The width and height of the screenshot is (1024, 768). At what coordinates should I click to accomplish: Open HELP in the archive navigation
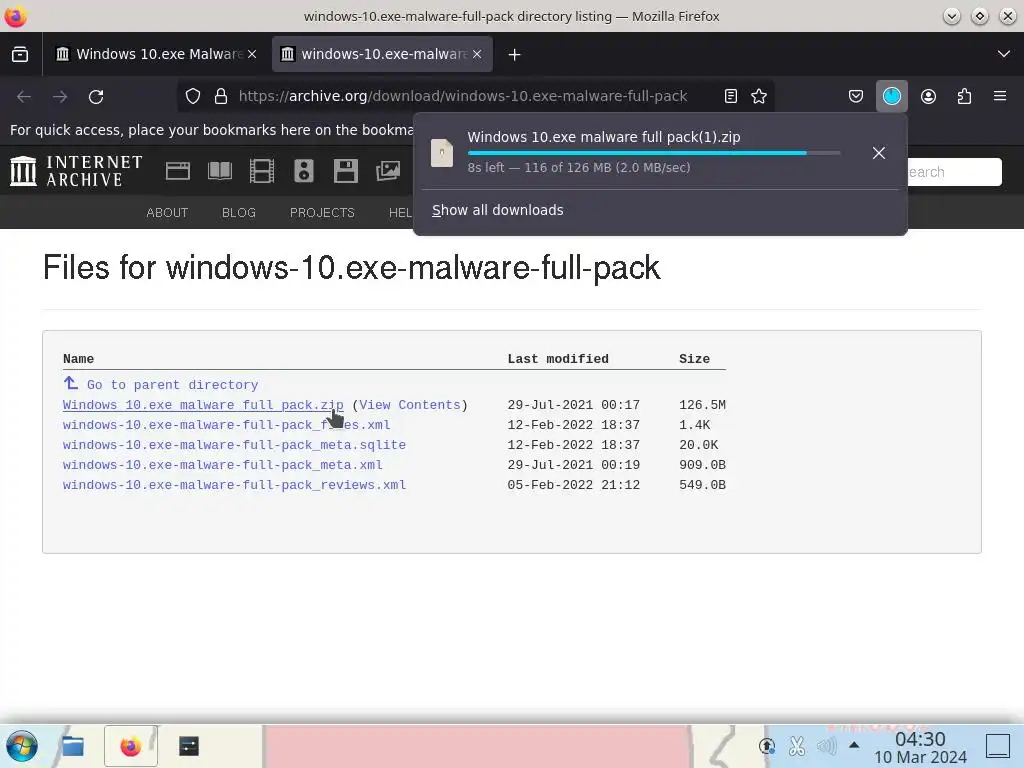pyautogui.click(x=400, y=213)
